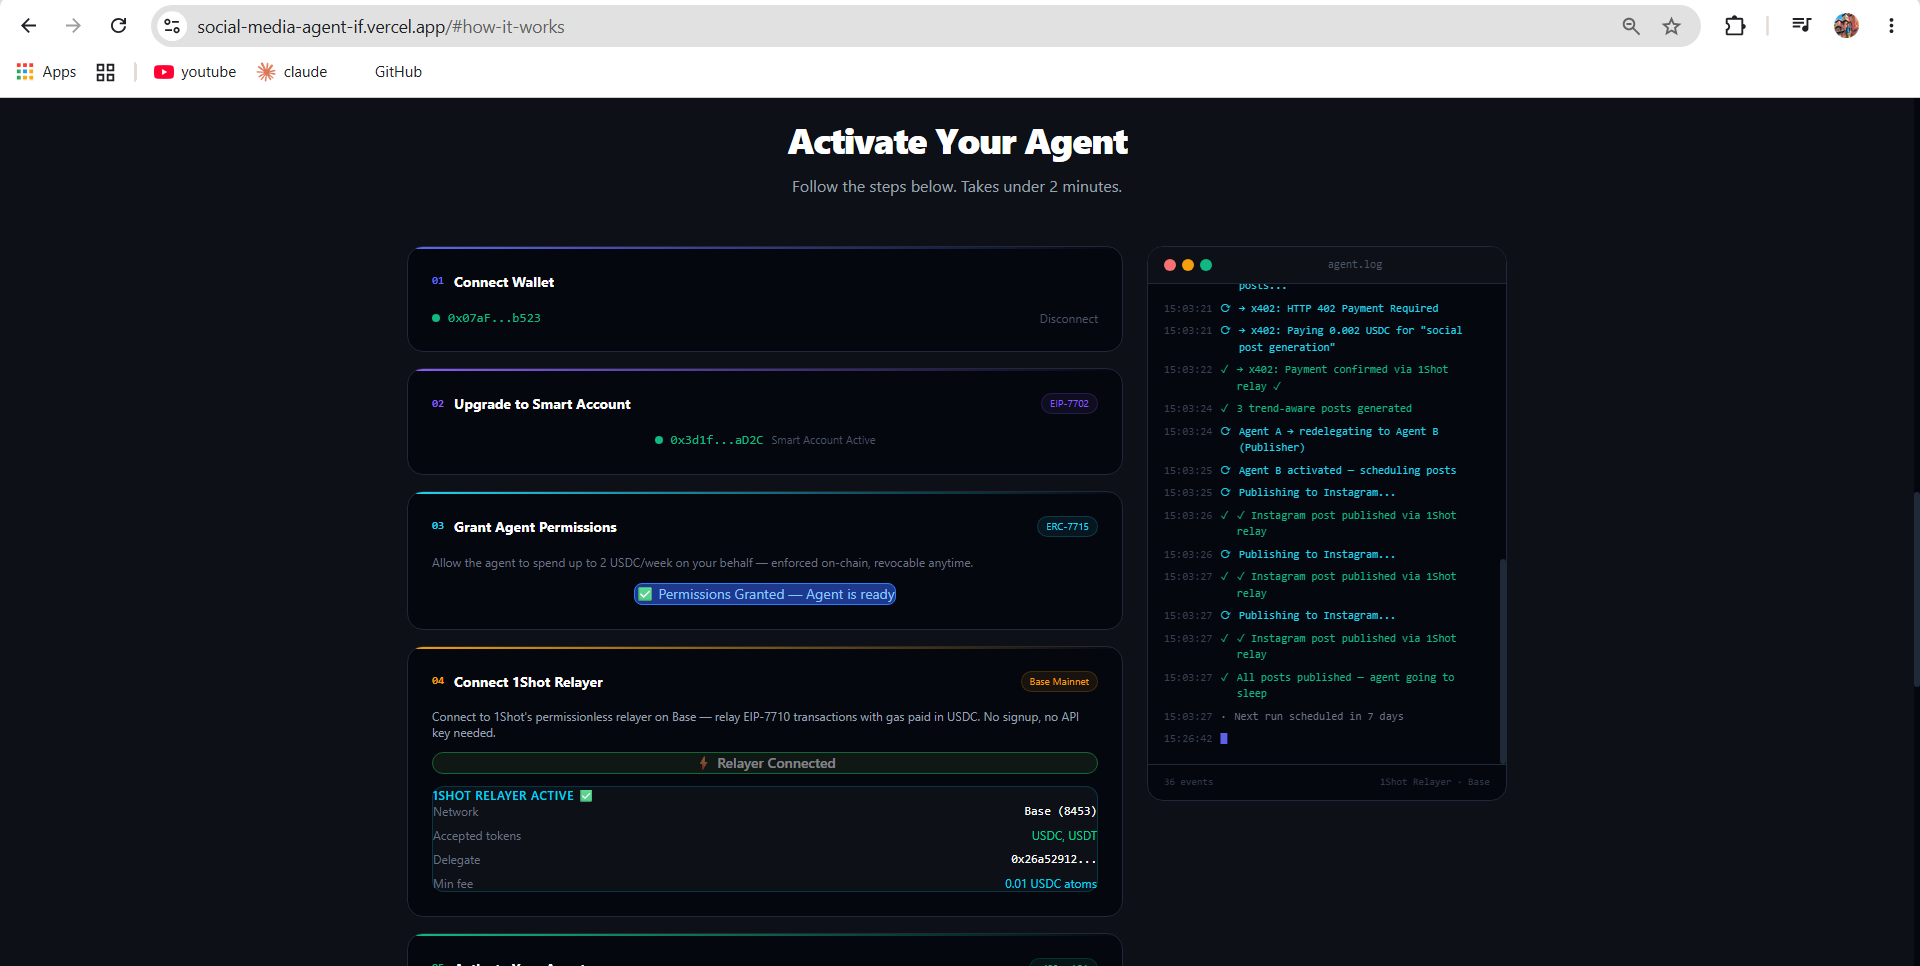Click log line 'x402: HTTP 402 Payment Required'
This screenshot has width=1920, height=966.
tap(1338, 309)
